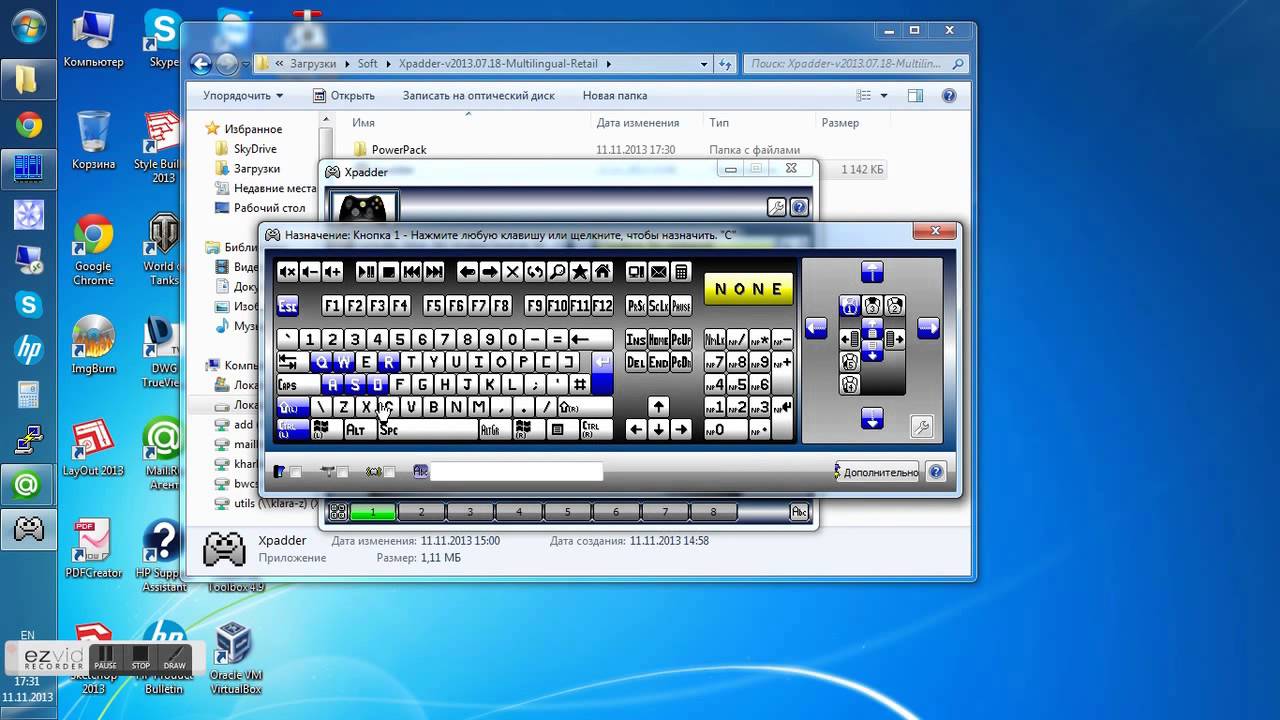The height and width of the screenshot is (720, 1280).
Task: Select the Play/Pause media key
Action: [366, 271]
